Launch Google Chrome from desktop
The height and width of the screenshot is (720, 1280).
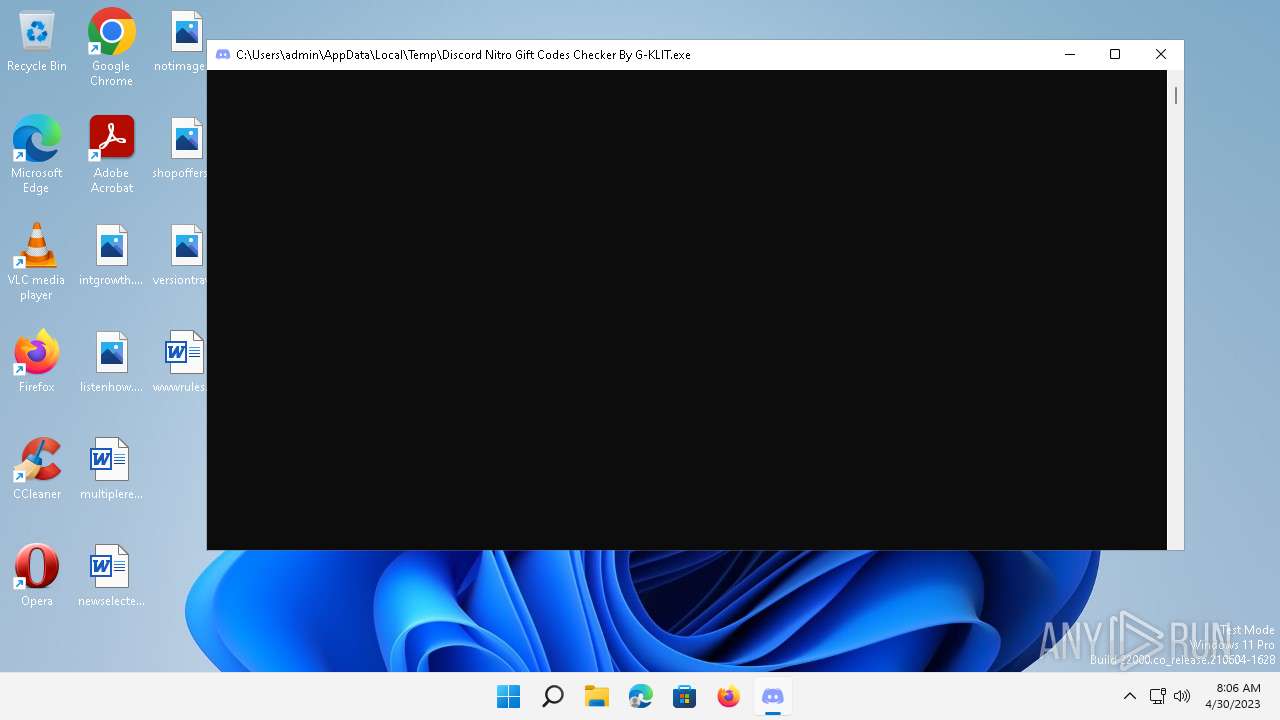pyautogui.click(x=111, y=47)
